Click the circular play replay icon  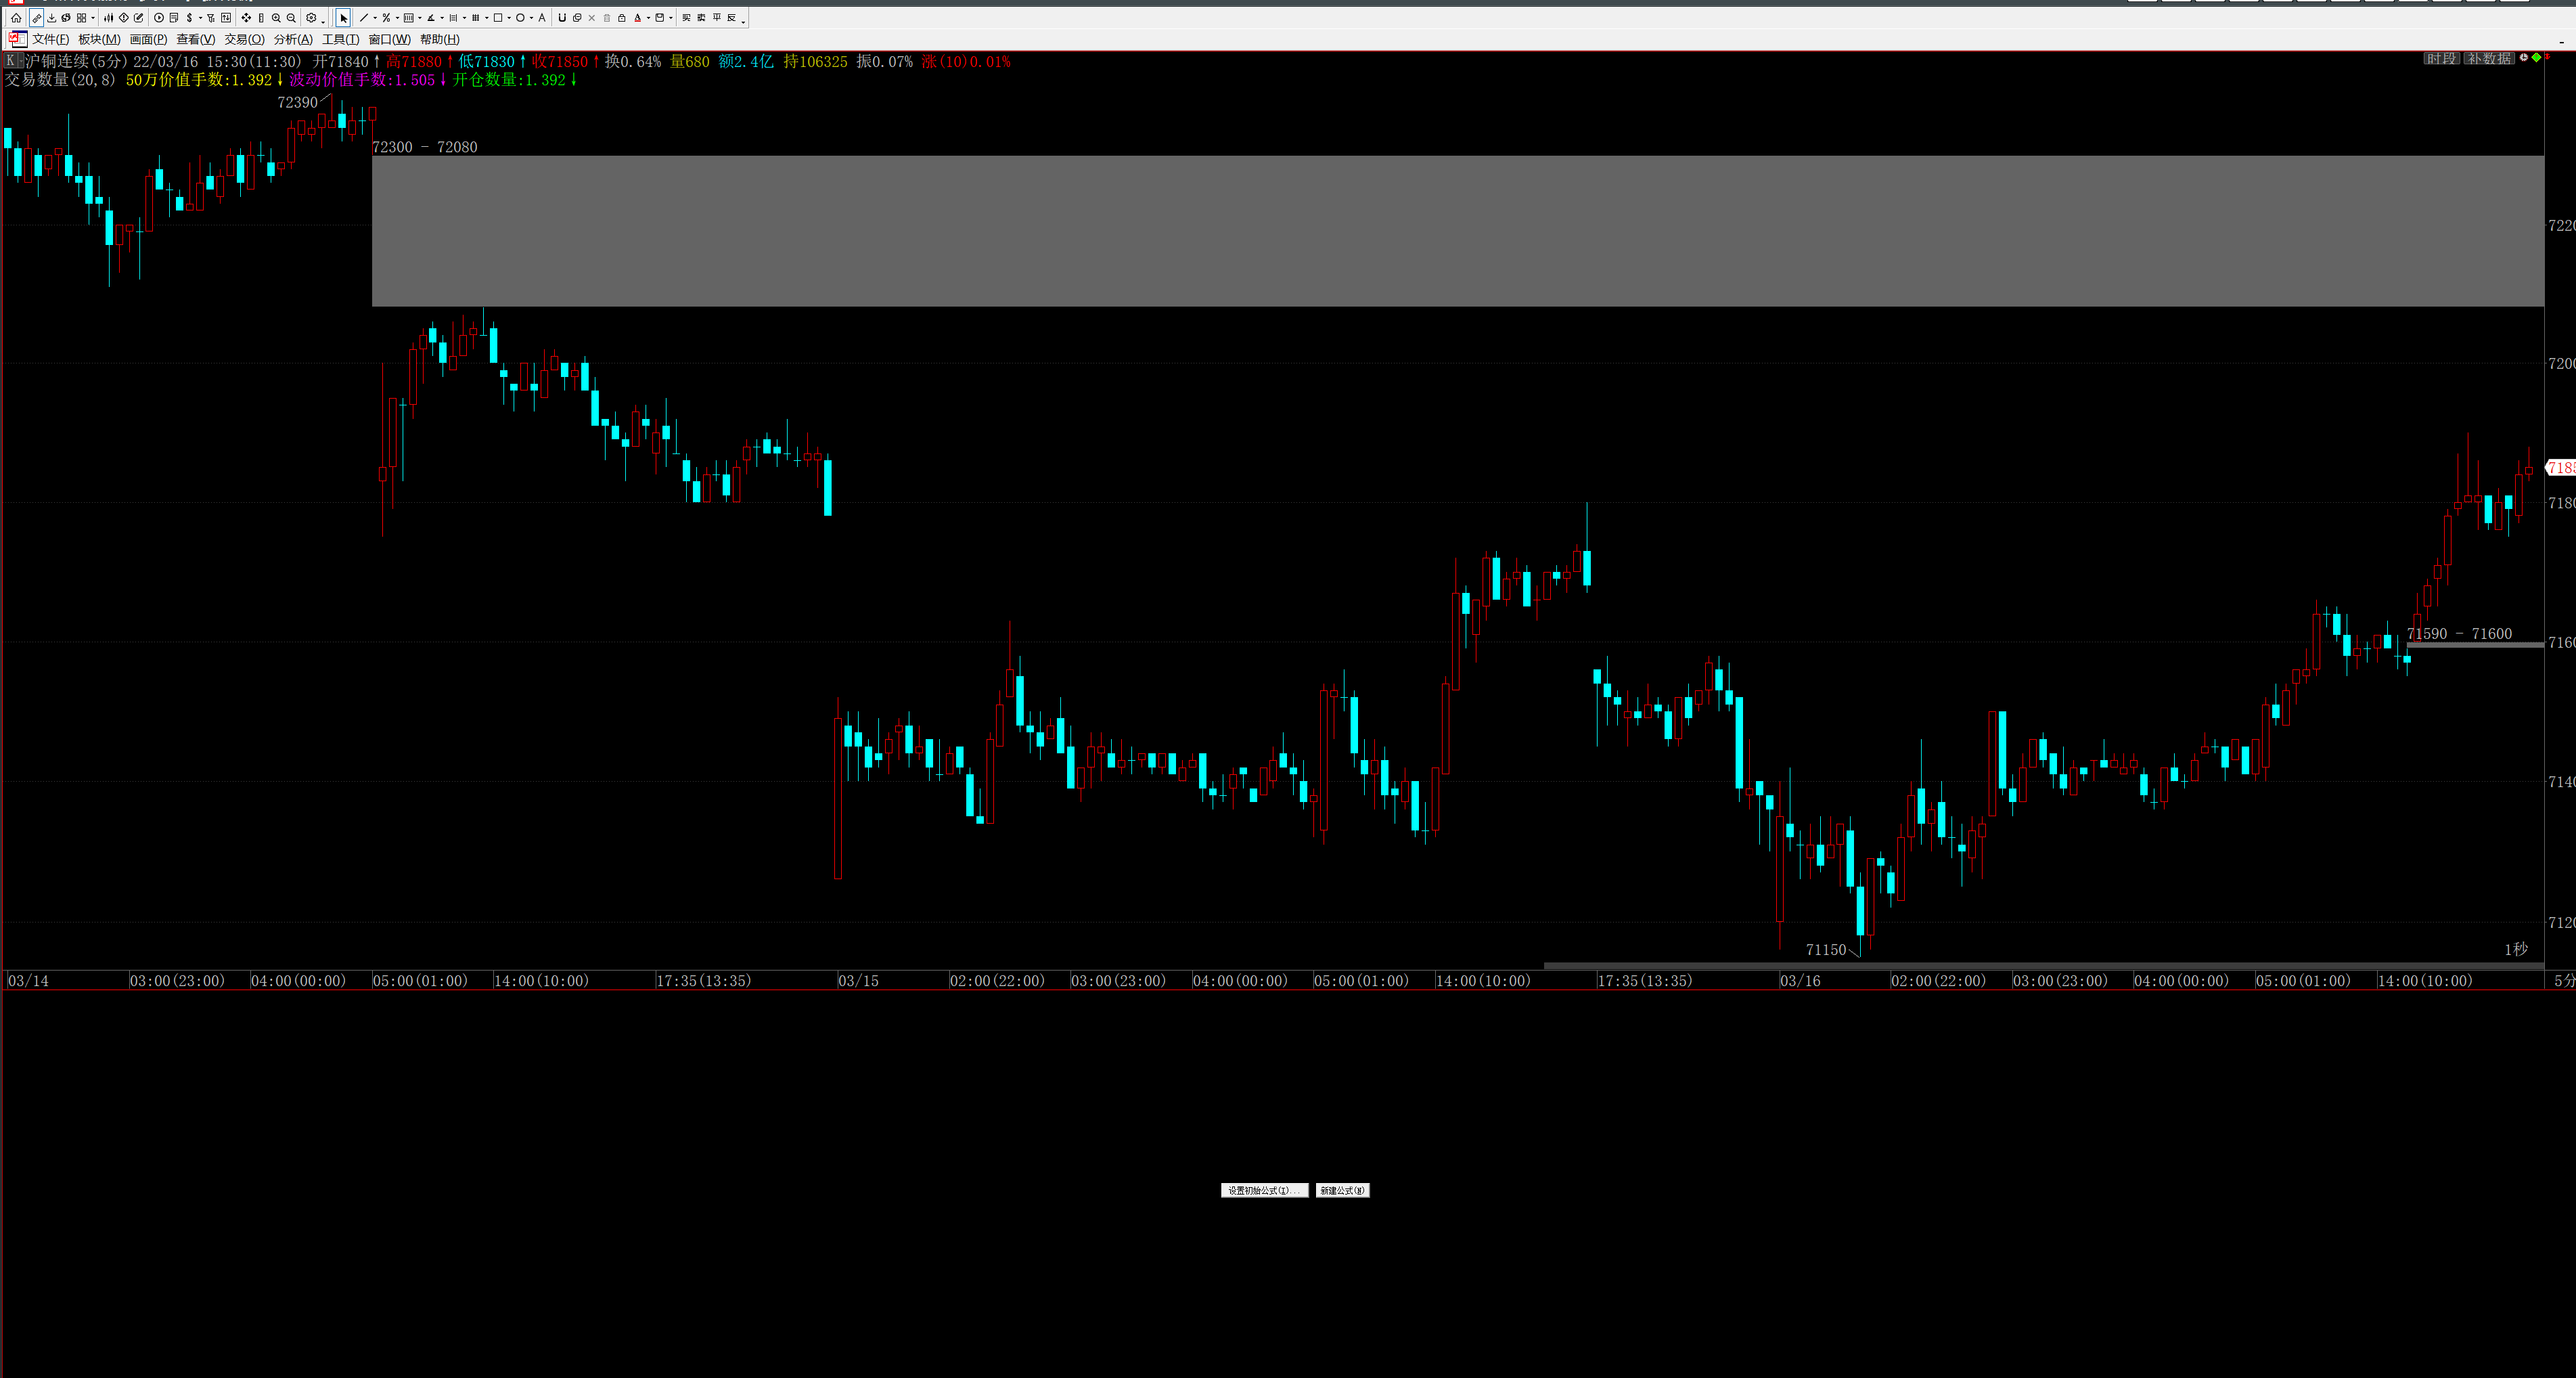click(159, 18)
